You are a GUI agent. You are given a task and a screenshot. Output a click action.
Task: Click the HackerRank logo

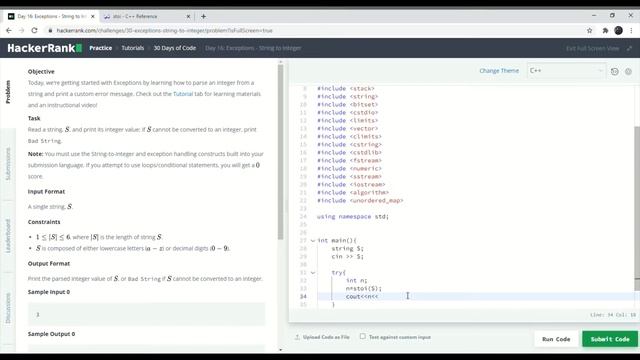click(44, 48)
